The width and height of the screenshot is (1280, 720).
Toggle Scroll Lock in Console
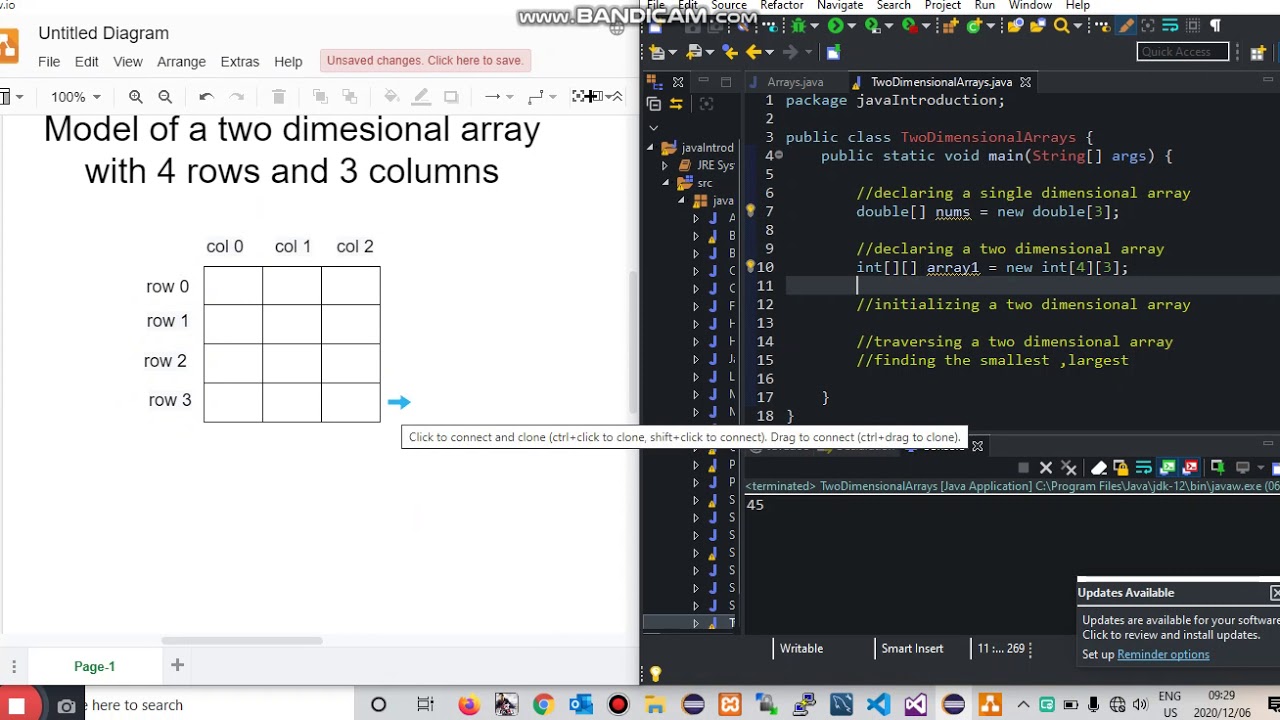tap(1121, 467)
